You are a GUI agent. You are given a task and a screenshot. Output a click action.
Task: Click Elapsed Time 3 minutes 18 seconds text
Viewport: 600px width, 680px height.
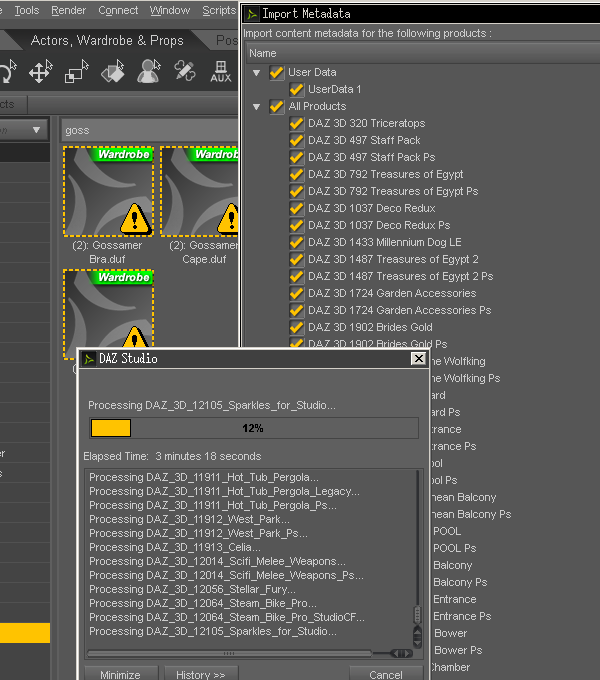[x=172, y=456]
